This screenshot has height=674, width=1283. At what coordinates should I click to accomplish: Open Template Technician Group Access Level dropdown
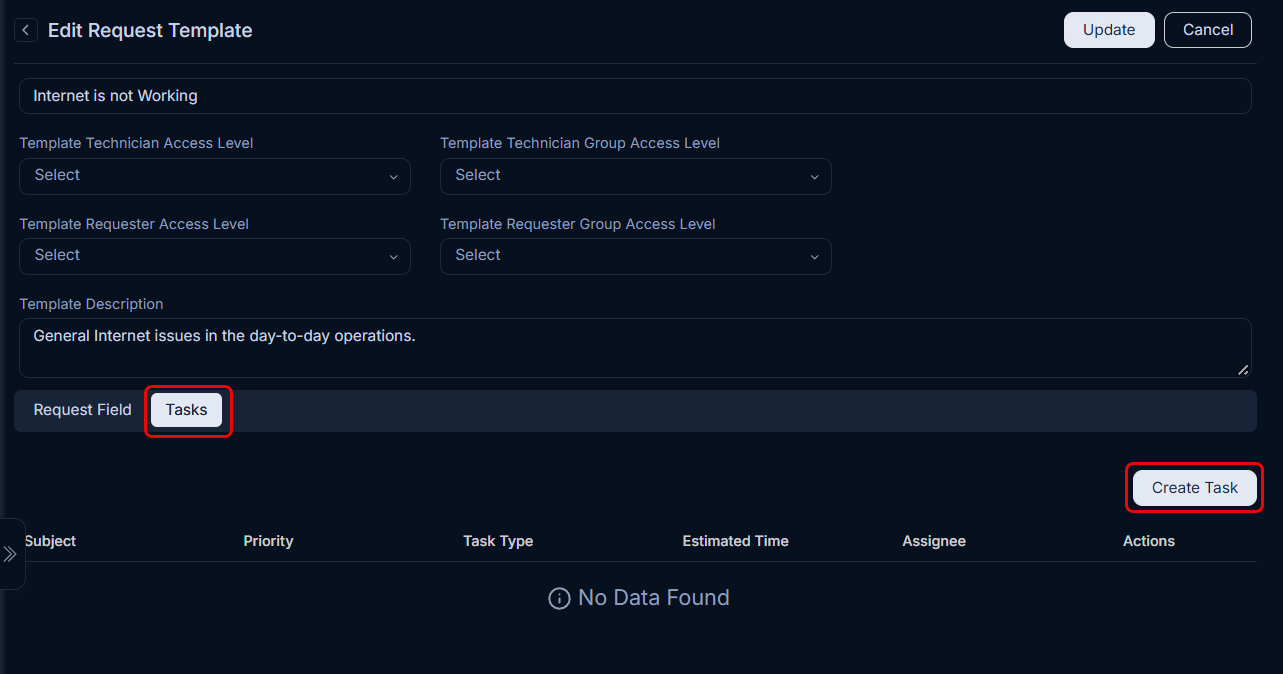point(636,176)
